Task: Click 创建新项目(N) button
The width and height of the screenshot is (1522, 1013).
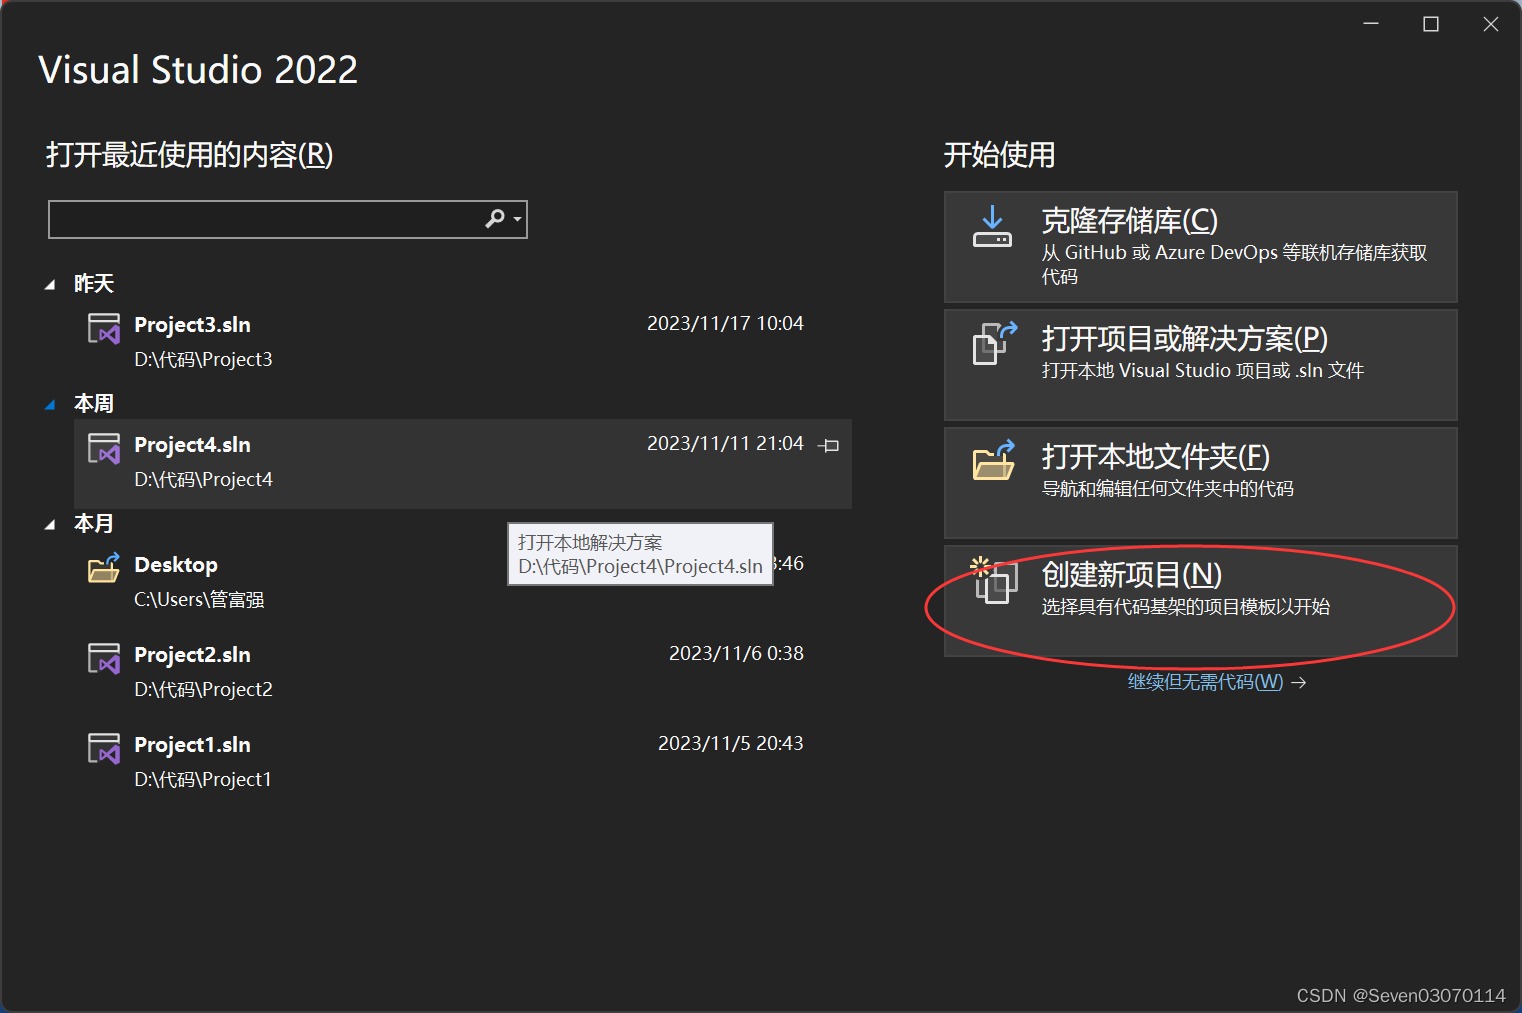Action: pyautogui.click(x=1200, y=601)
